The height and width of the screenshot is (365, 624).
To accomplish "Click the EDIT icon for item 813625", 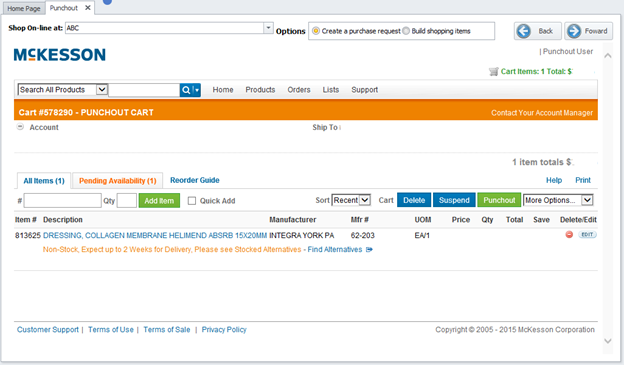I will pyautogui.click(x=587, y=234).
